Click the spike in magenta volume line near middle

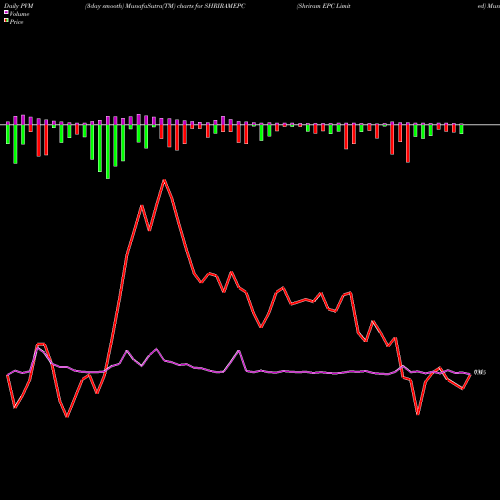point(239,351)
